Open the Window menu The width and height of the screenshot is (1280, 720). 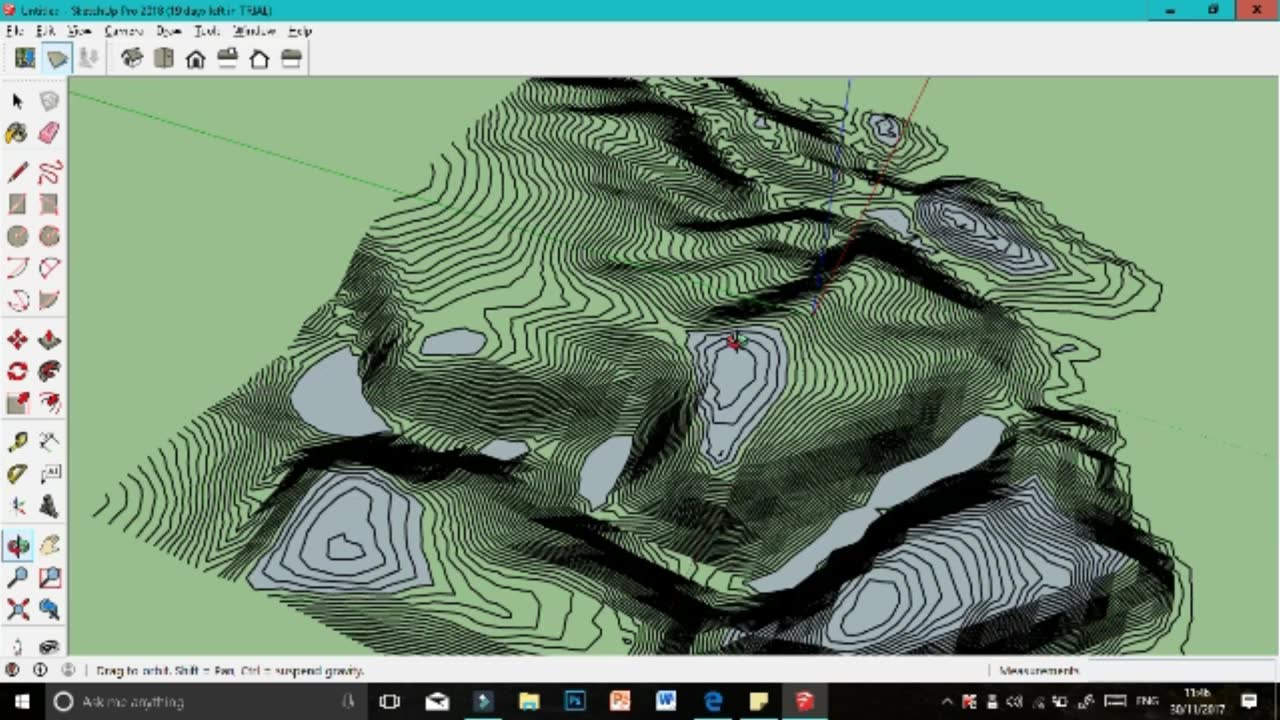click(x=254, y=31)
